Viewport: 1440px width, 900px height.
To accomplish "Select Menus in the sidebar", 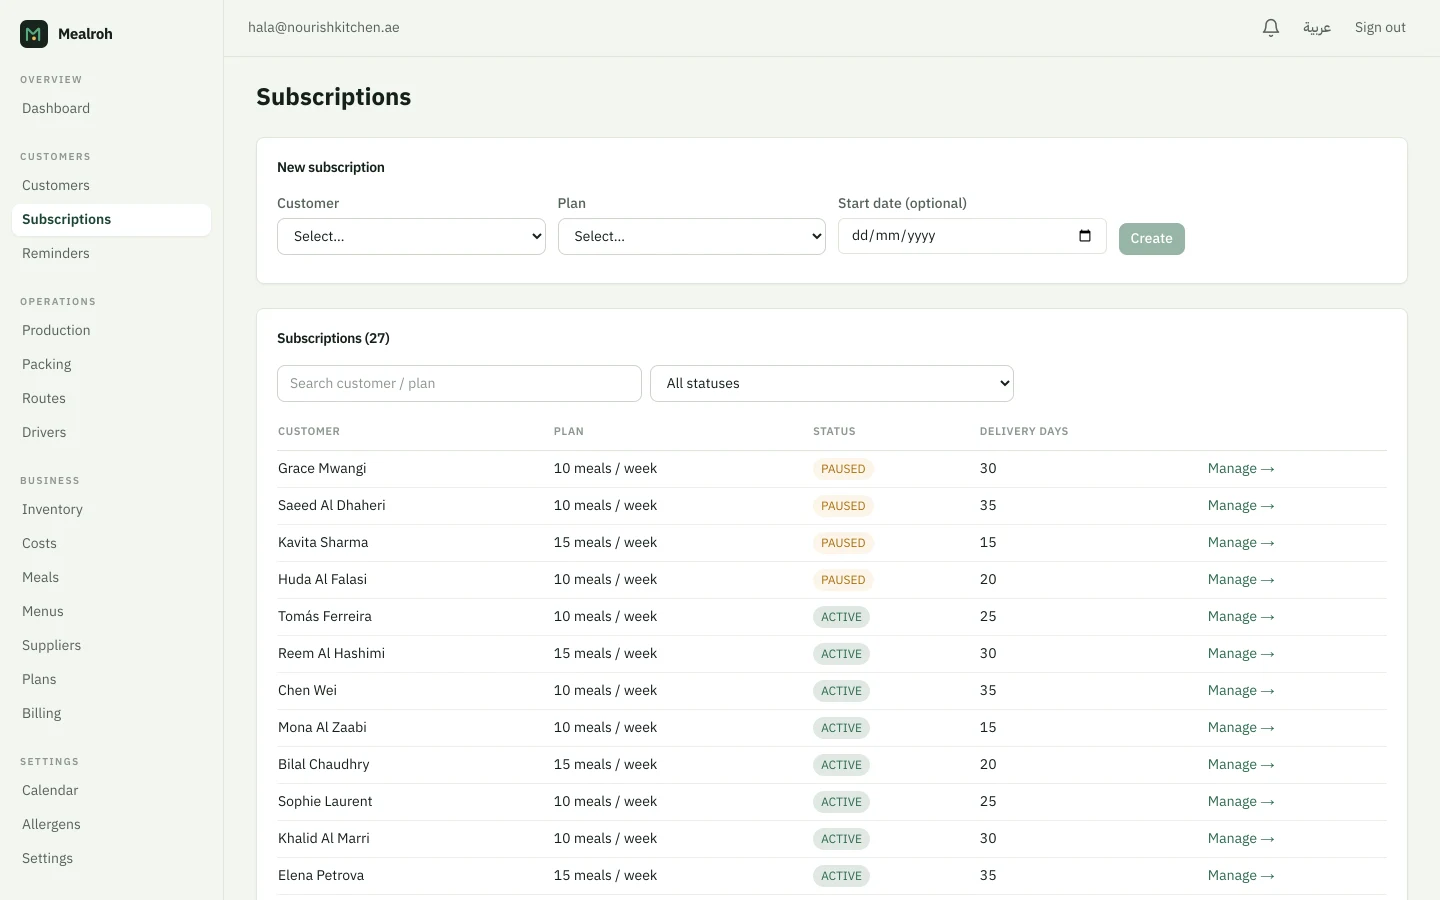I will [x=43, y=611].
